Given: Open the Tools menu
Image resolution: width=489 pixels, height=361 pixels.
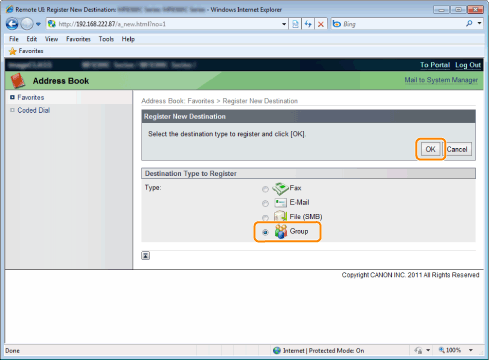Looking at the screenshot, I should click(x=106, y=39).
